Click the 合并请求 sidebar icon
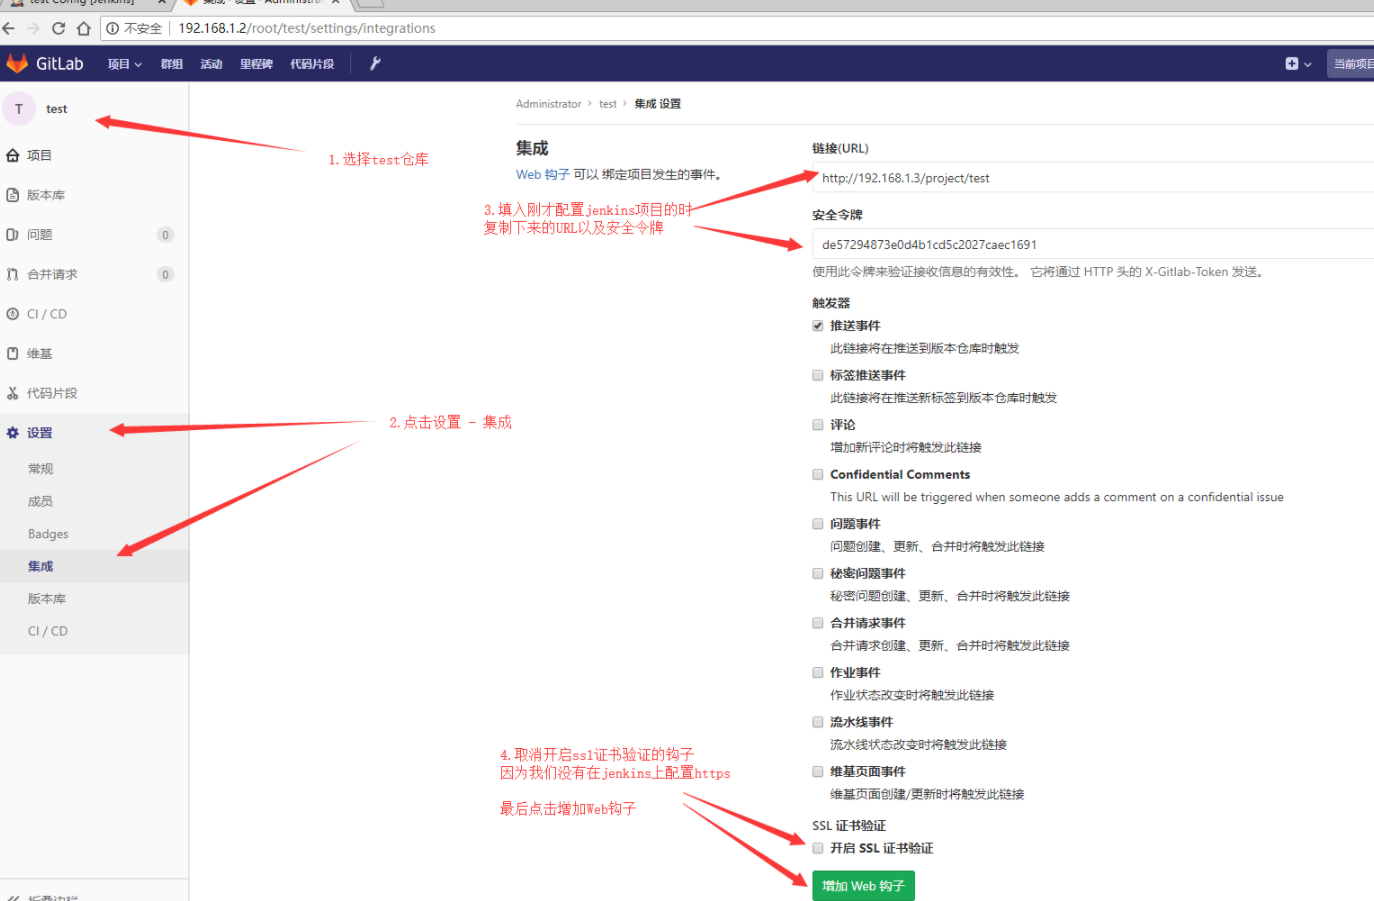Image resolution: width=1374 pixels, height=901 pixels. (14, 273)
